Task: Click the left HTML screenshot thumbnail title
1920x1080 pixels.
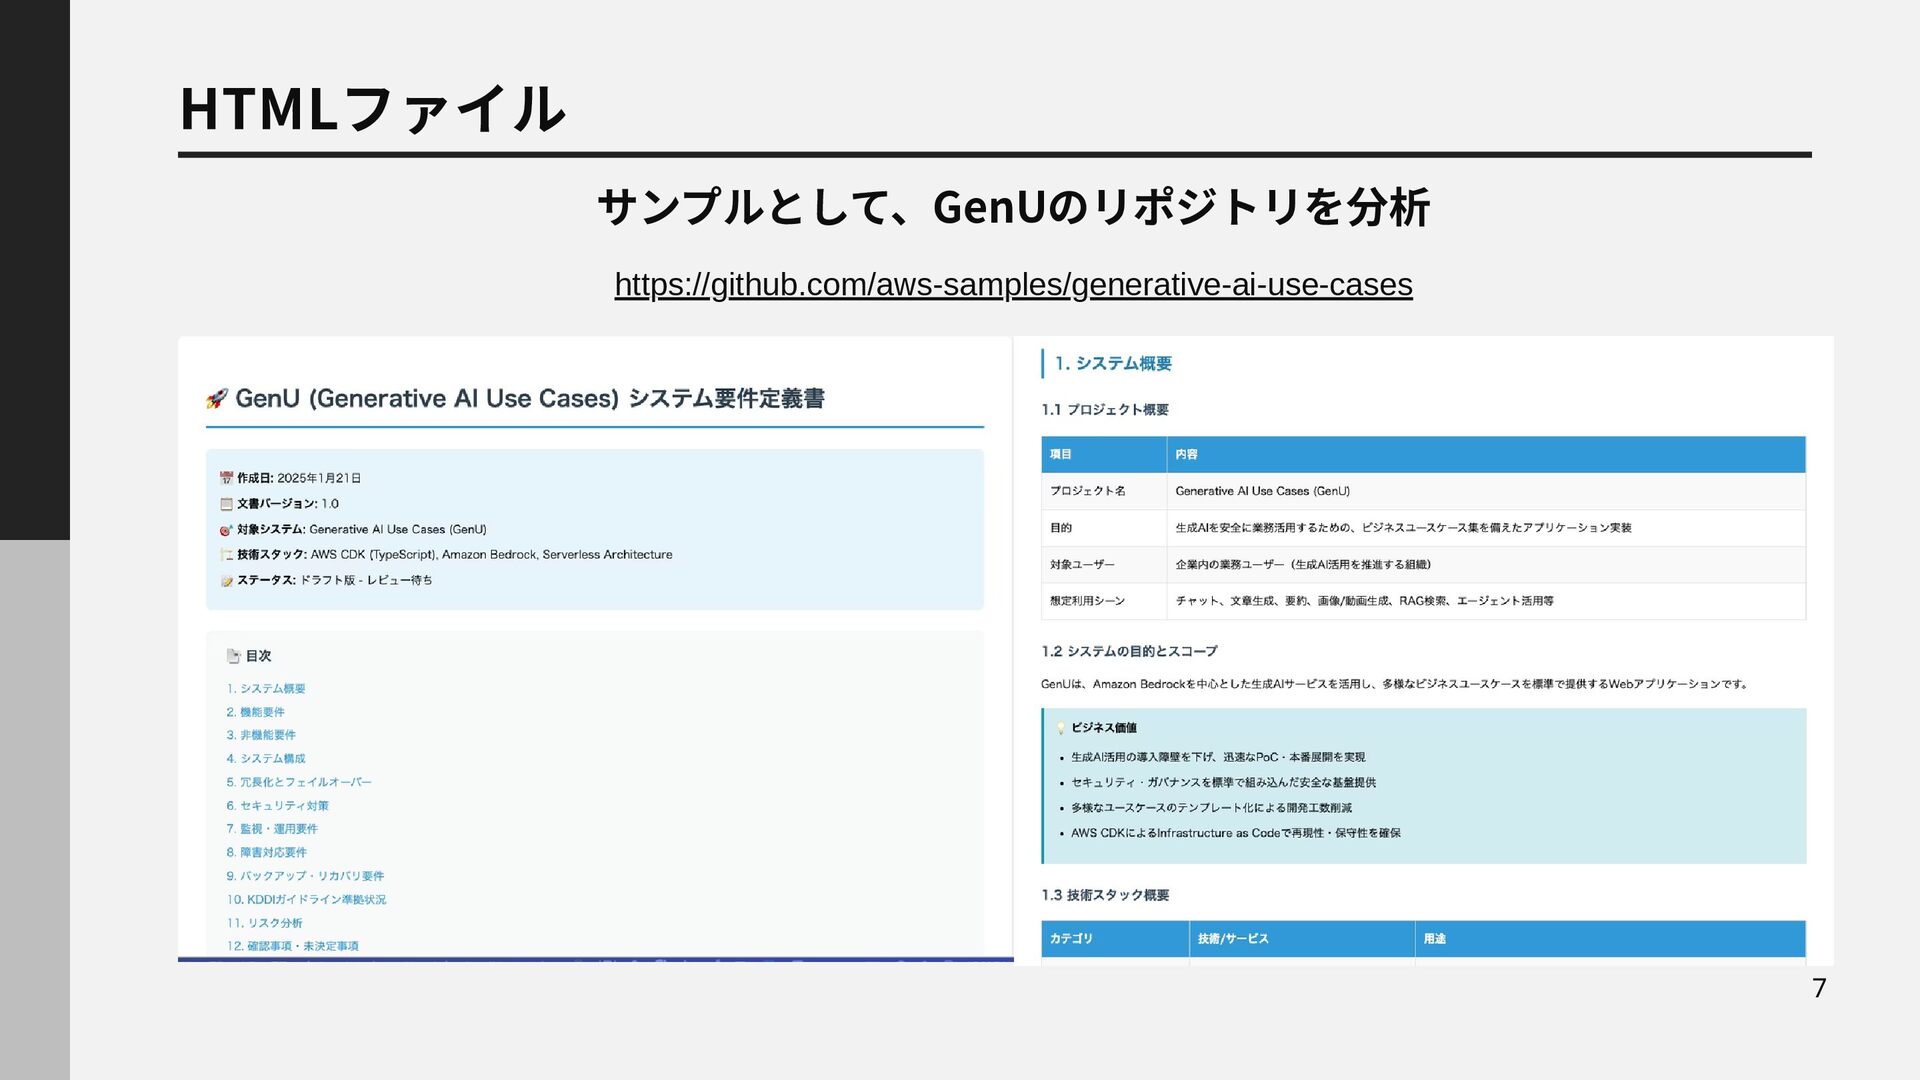Action: (x=530, y=399)
